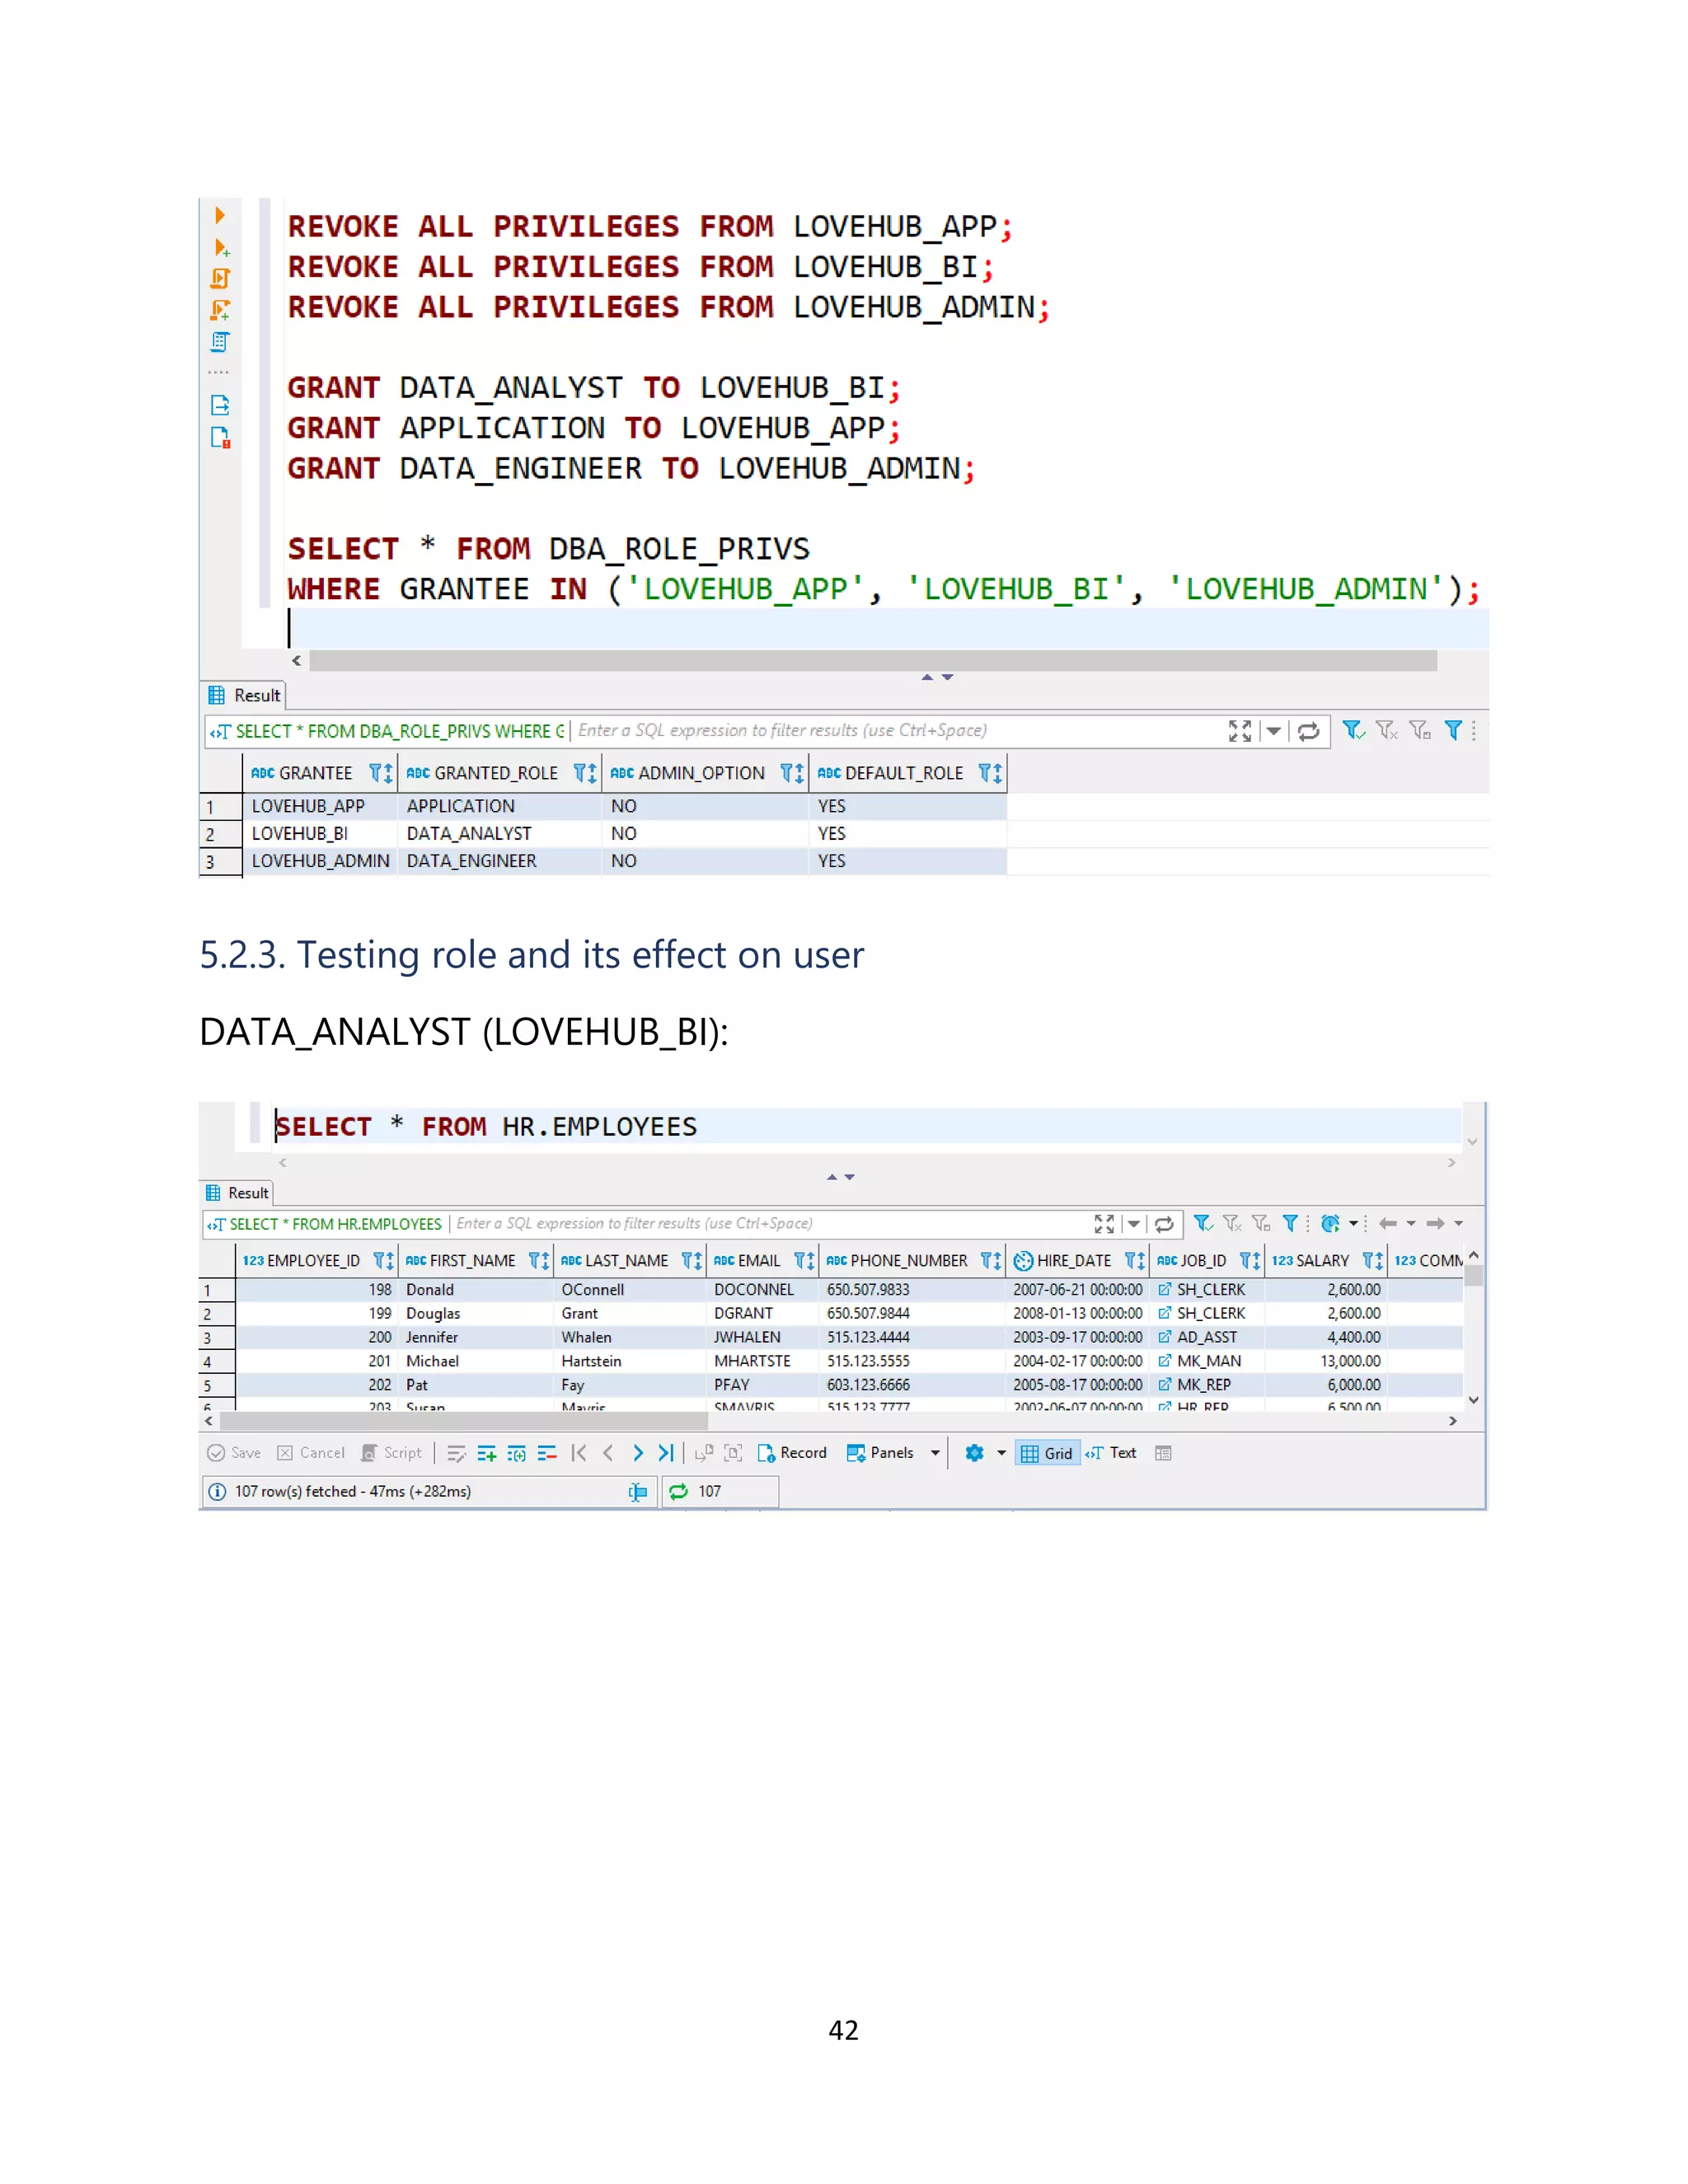Toggle Record view mode
Image resolution: width=1688 pixels, height=2184 pixels.
pos(792,1453)
